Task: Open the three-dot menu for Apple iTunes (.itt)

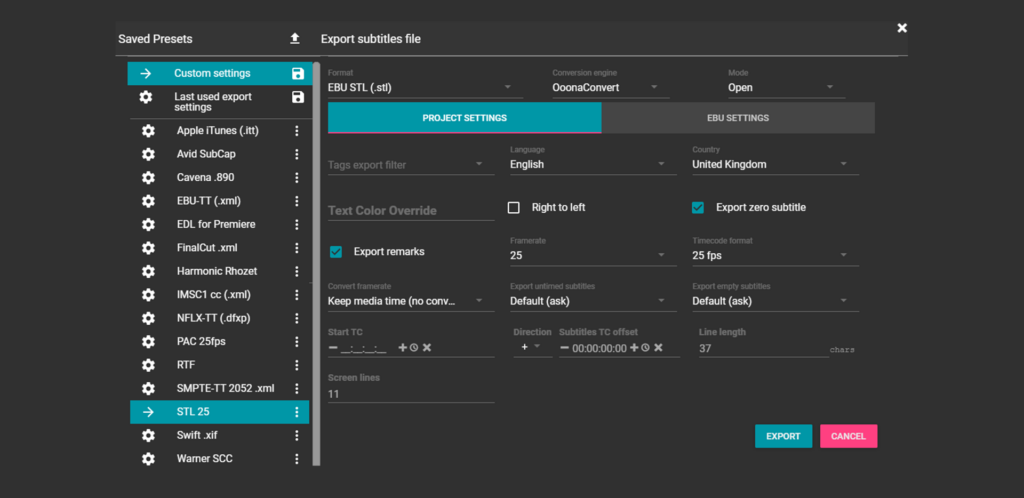Action: (x=296, y=131)
